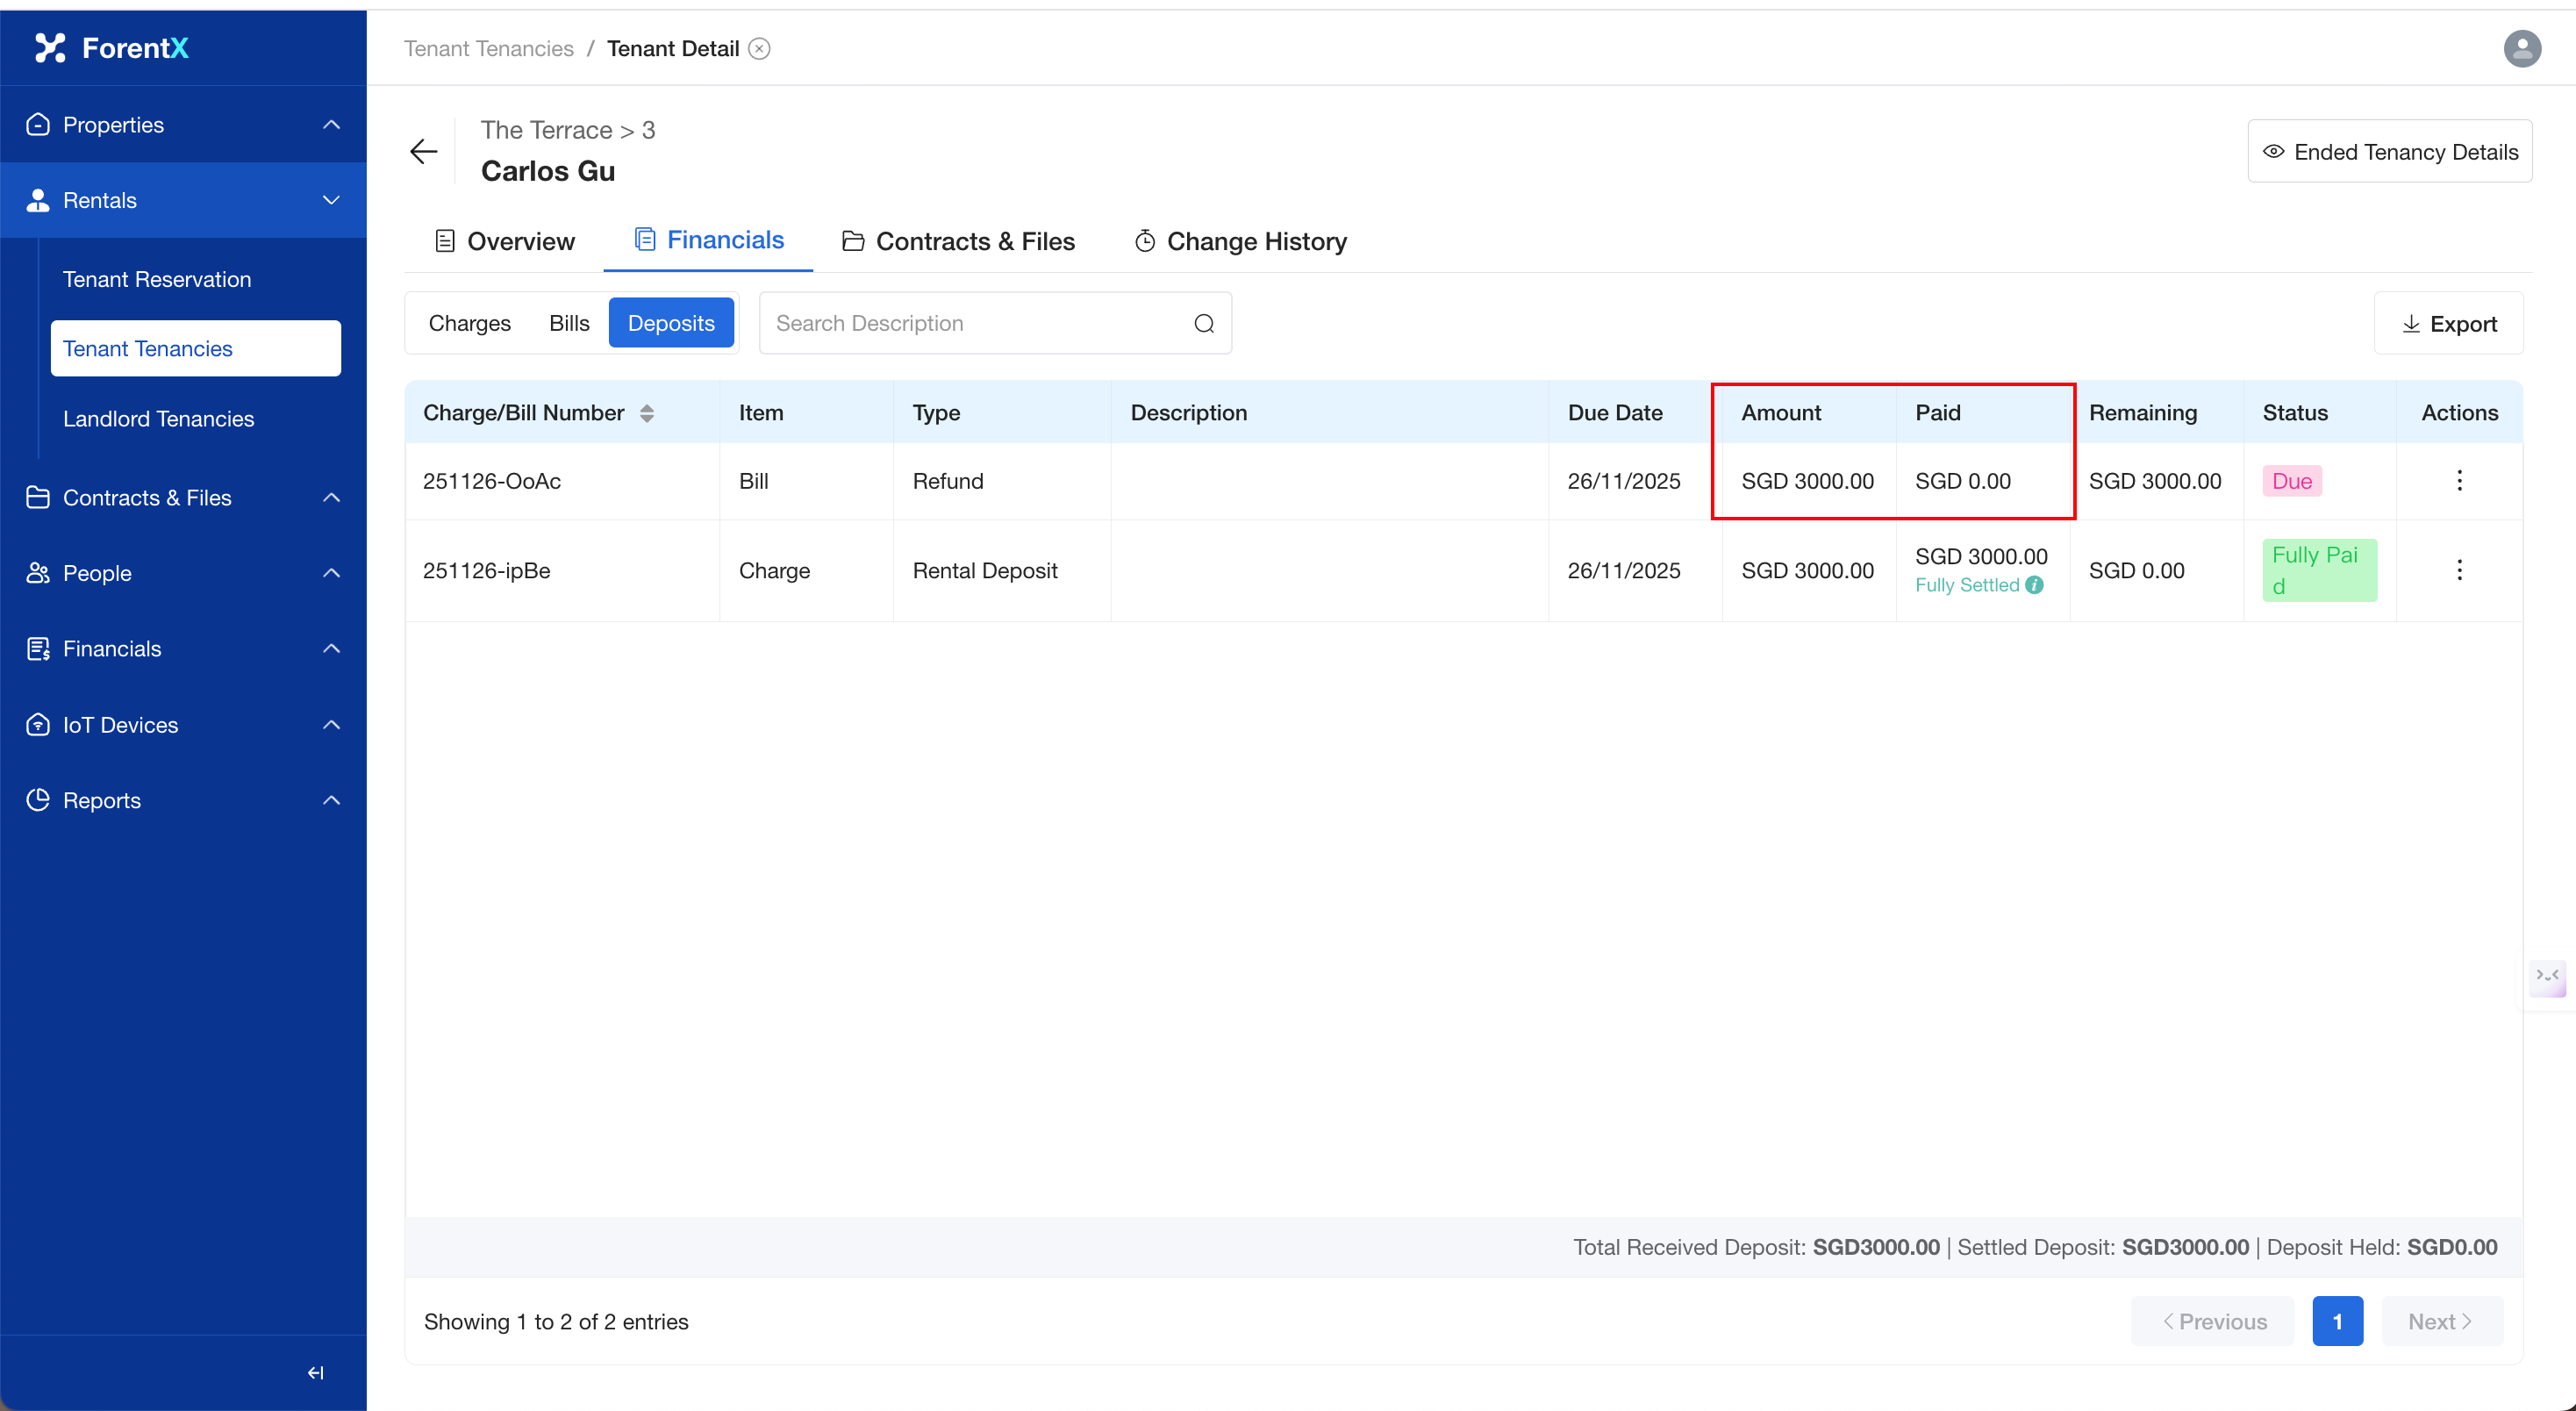Viewport: 2576px width, 1411px height.
Task: Open actions menu for bill 251126-OoAc
Action: pyautogui.click(x=2459, y=481)
